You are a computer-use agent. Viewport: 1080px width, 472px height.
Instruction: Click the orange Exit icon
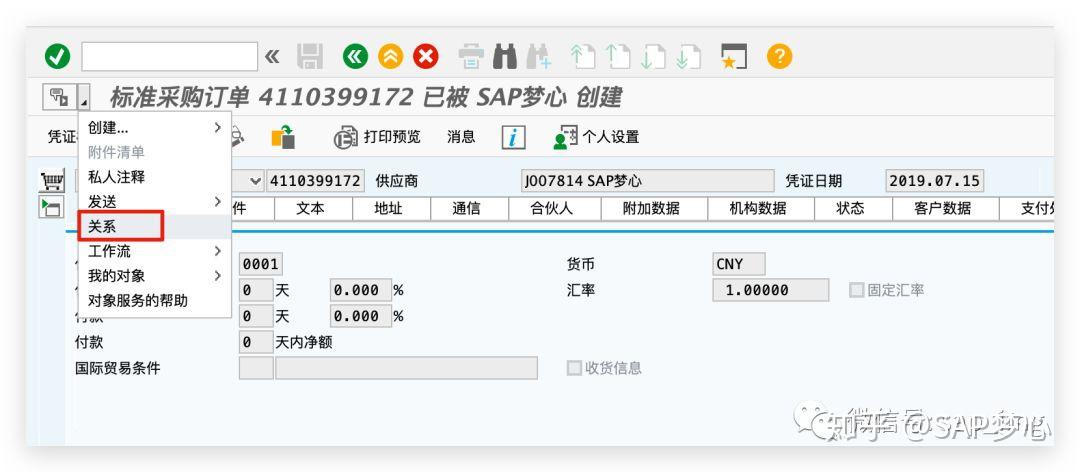[x=391, y=57]
